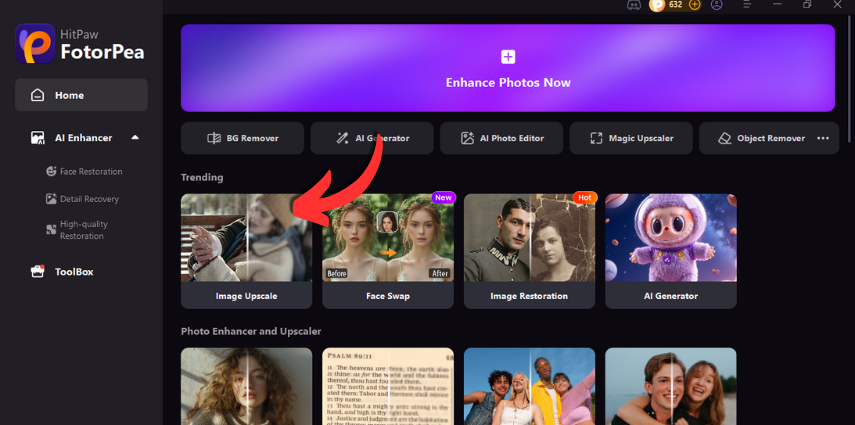Click the Object Remover eraser icon
The height and width of the screenshot is (425, 855).
(x=725, y=139)
